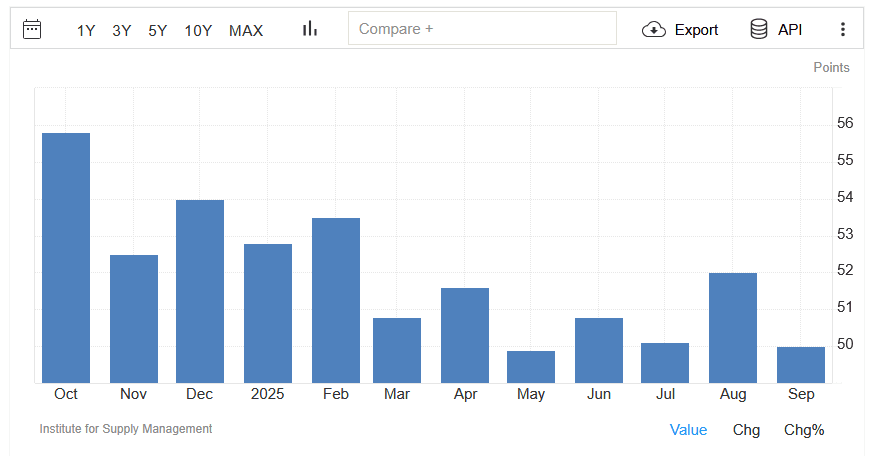Open the calendar date range picker
The width and height of the screenshot is (882, 456).
(x=32, y=29)
